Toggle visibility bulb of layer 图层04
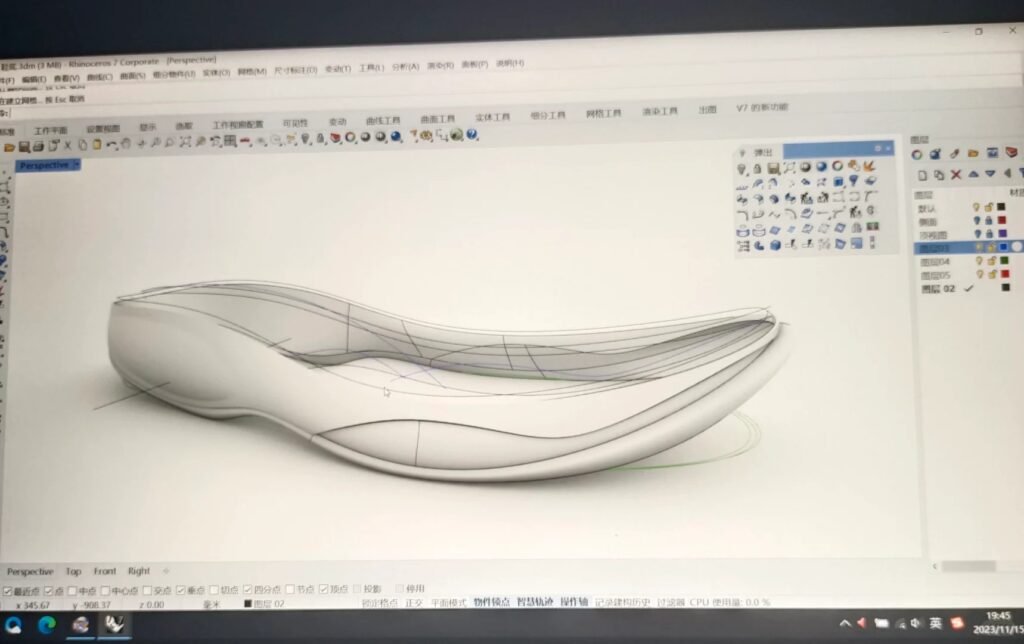Viewport: 1024px width, 644px height. [978, 261]
